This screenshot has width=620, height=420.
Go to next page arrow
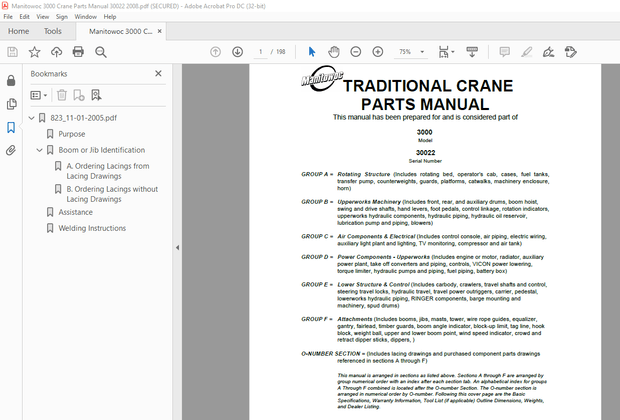[x=237, y=52]
